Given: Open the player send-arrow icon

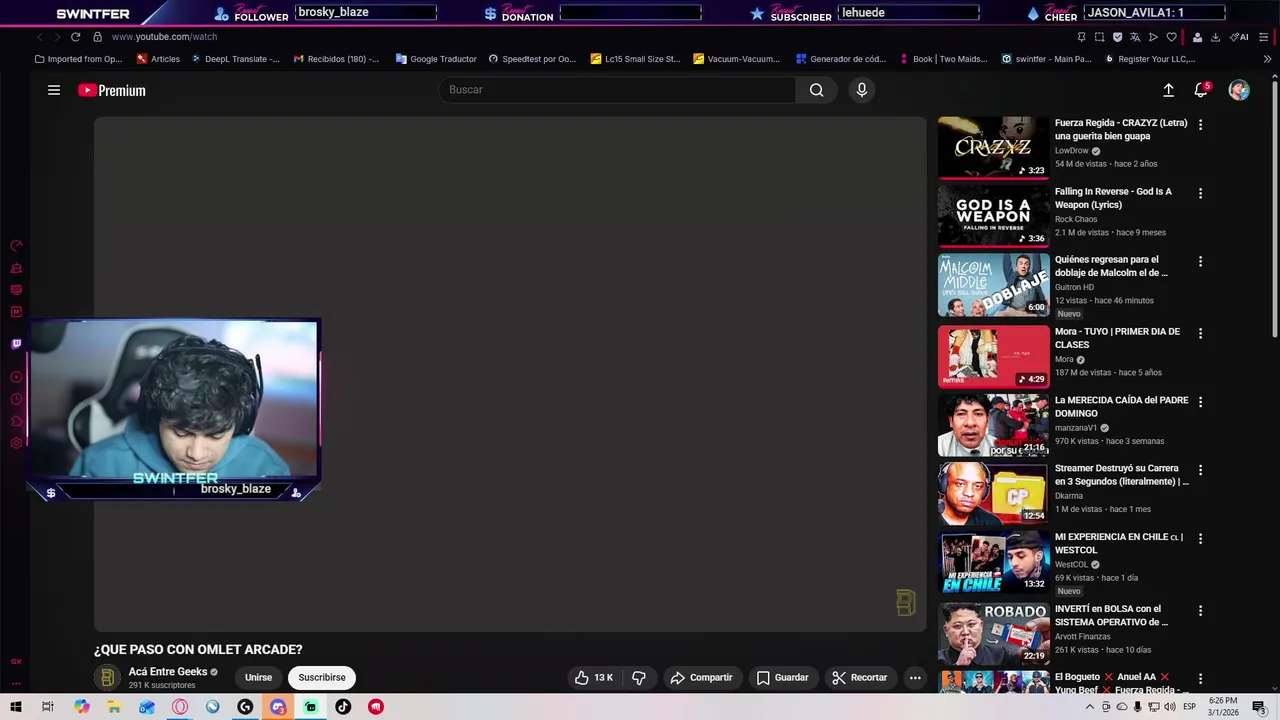Looking at the screenshot, I should click(1153, 37).
